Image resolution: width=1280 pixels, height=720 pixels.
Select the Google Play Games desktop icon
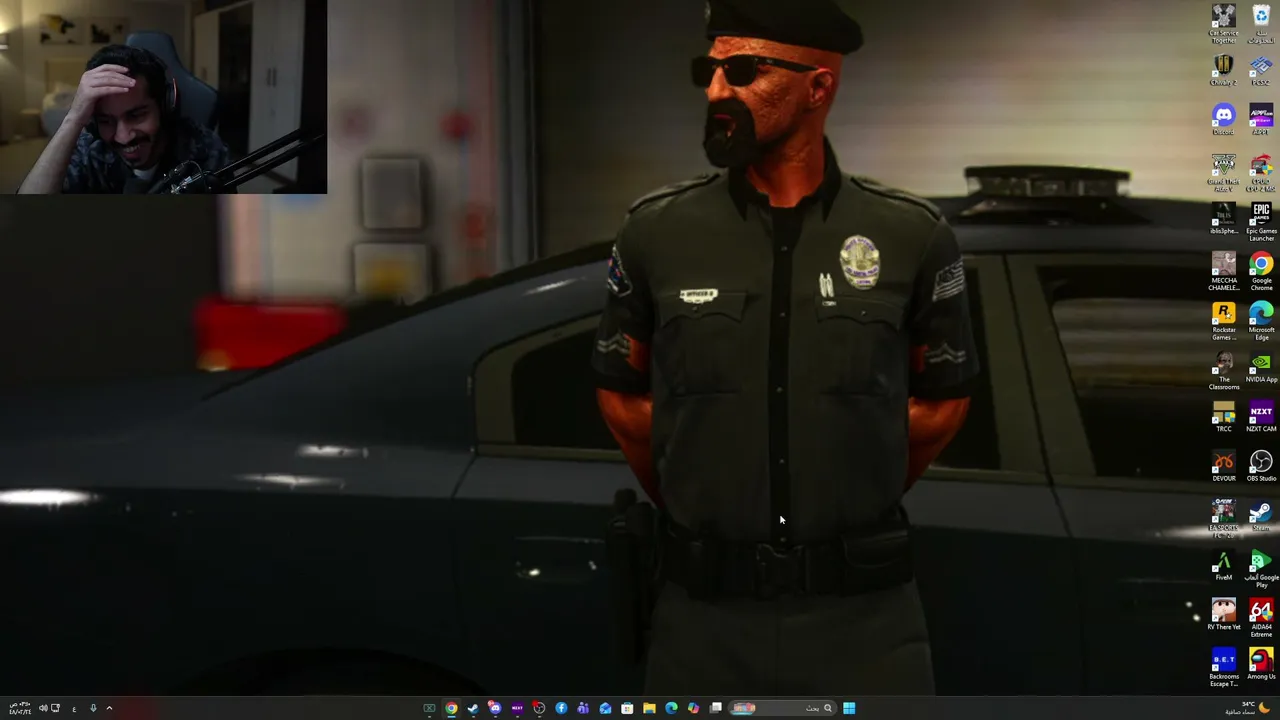point(1261,568)
